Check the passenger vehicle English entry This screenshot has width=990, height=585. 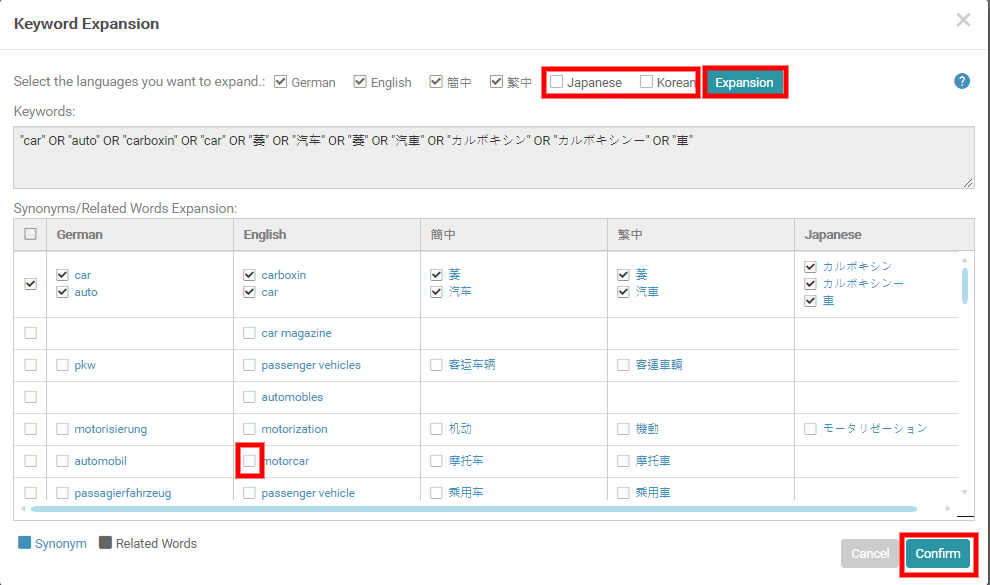tap(249, 492)
